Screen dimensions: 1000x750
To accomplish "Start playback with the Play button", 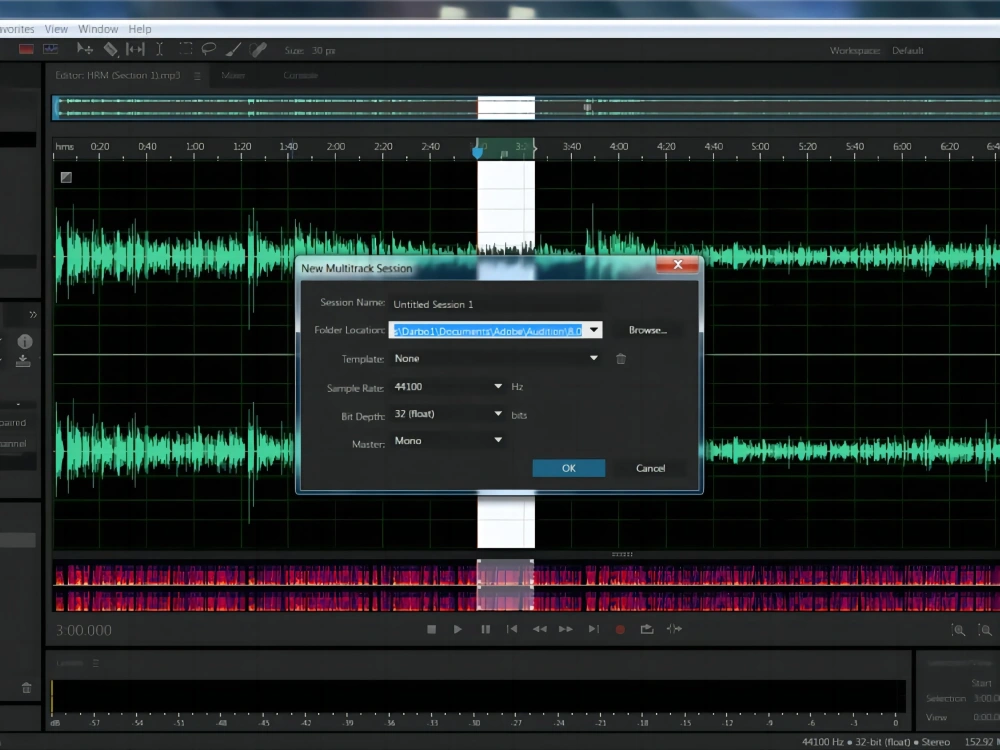I will coord(457,629).
